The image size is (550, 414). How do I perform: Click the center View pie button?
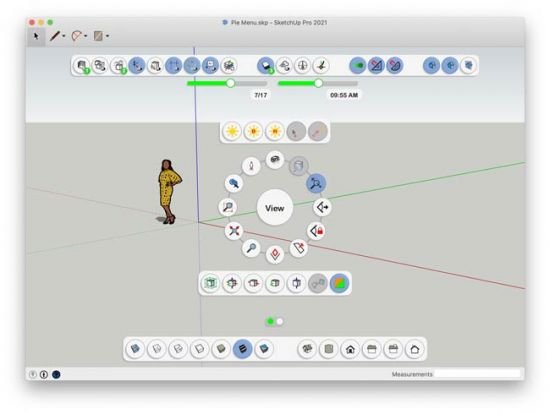pos(275,208)
